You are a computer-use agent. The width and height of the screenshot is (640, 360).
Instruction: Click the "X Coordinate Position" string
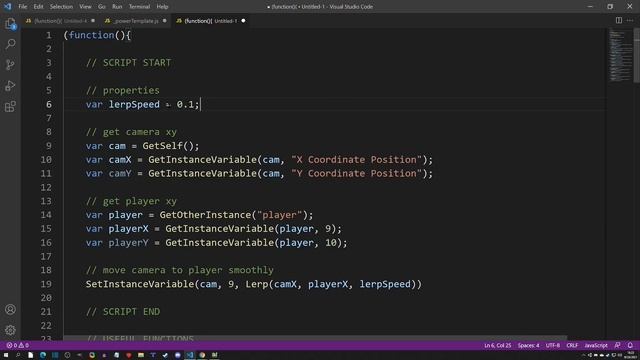click(356, 160)
